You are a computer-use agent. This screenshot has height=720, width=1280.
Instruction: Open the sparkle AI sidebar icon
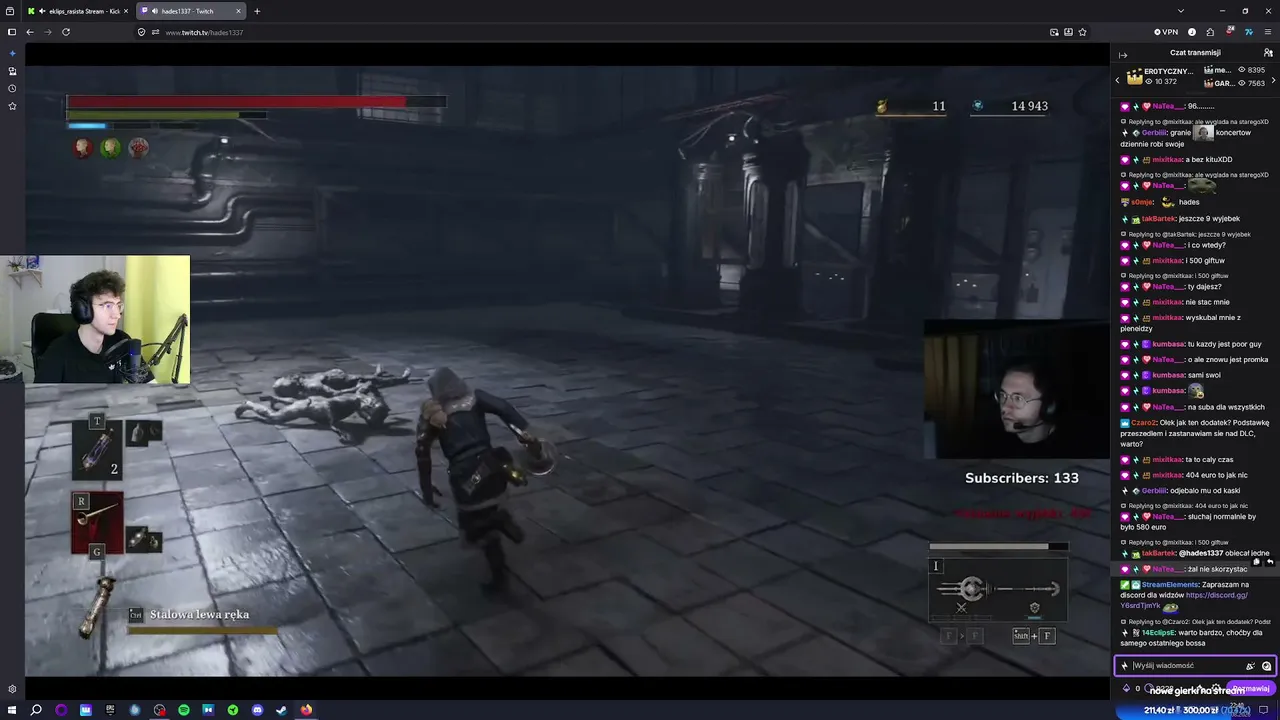point(12,53)
